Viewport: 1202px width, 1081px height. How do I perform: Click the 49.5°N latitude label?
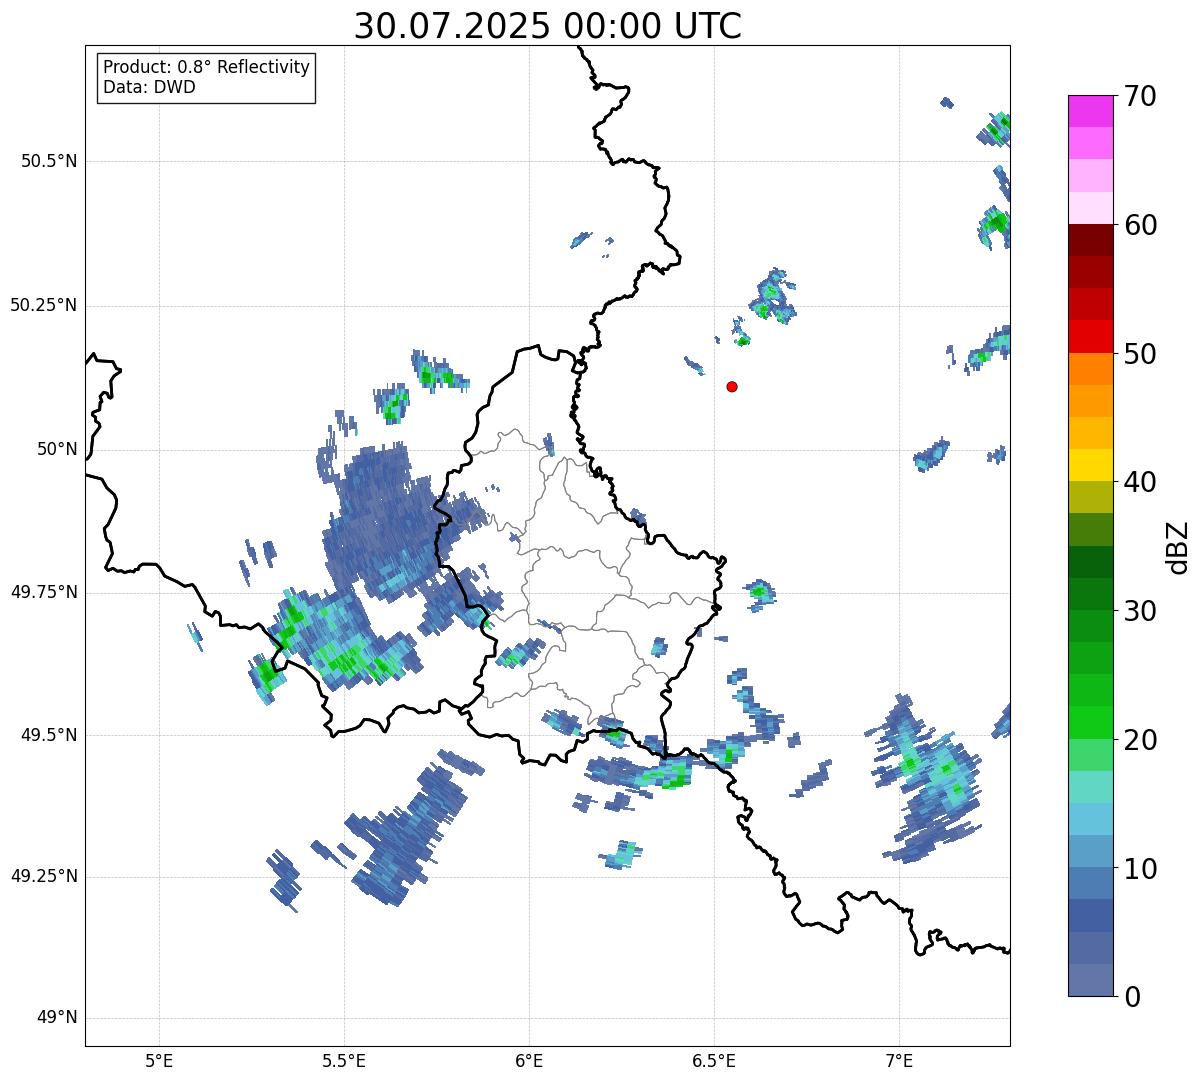coord(49,735)
